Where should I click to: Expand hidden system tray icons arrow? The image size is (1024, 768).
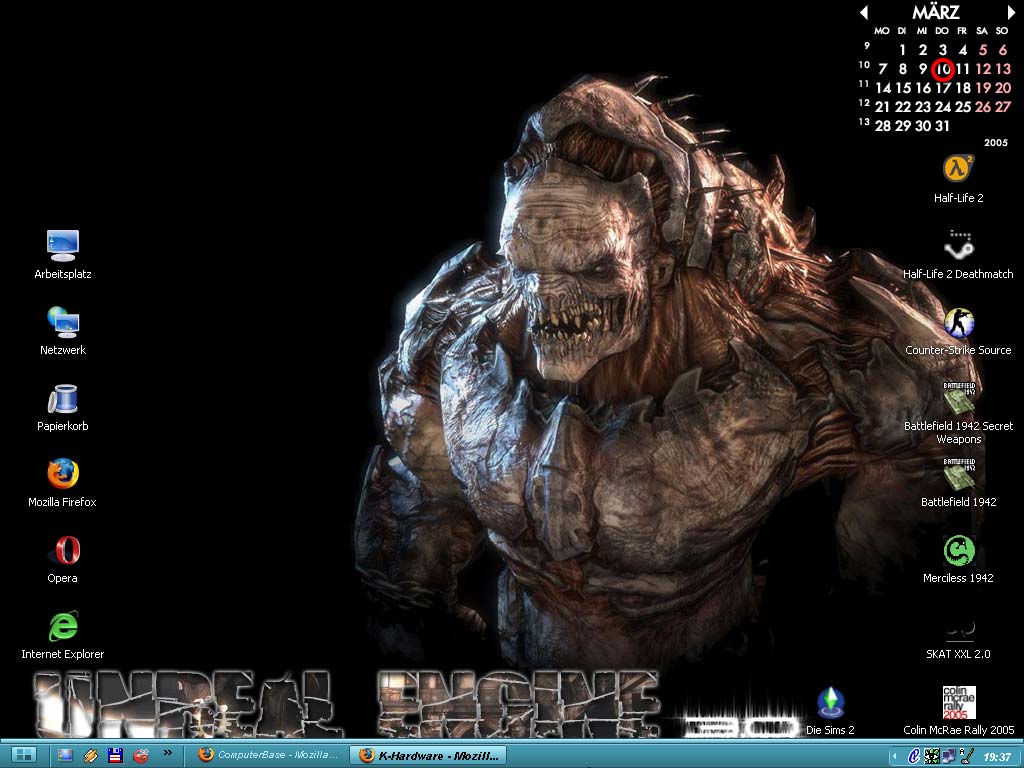[x=894, y=756]
